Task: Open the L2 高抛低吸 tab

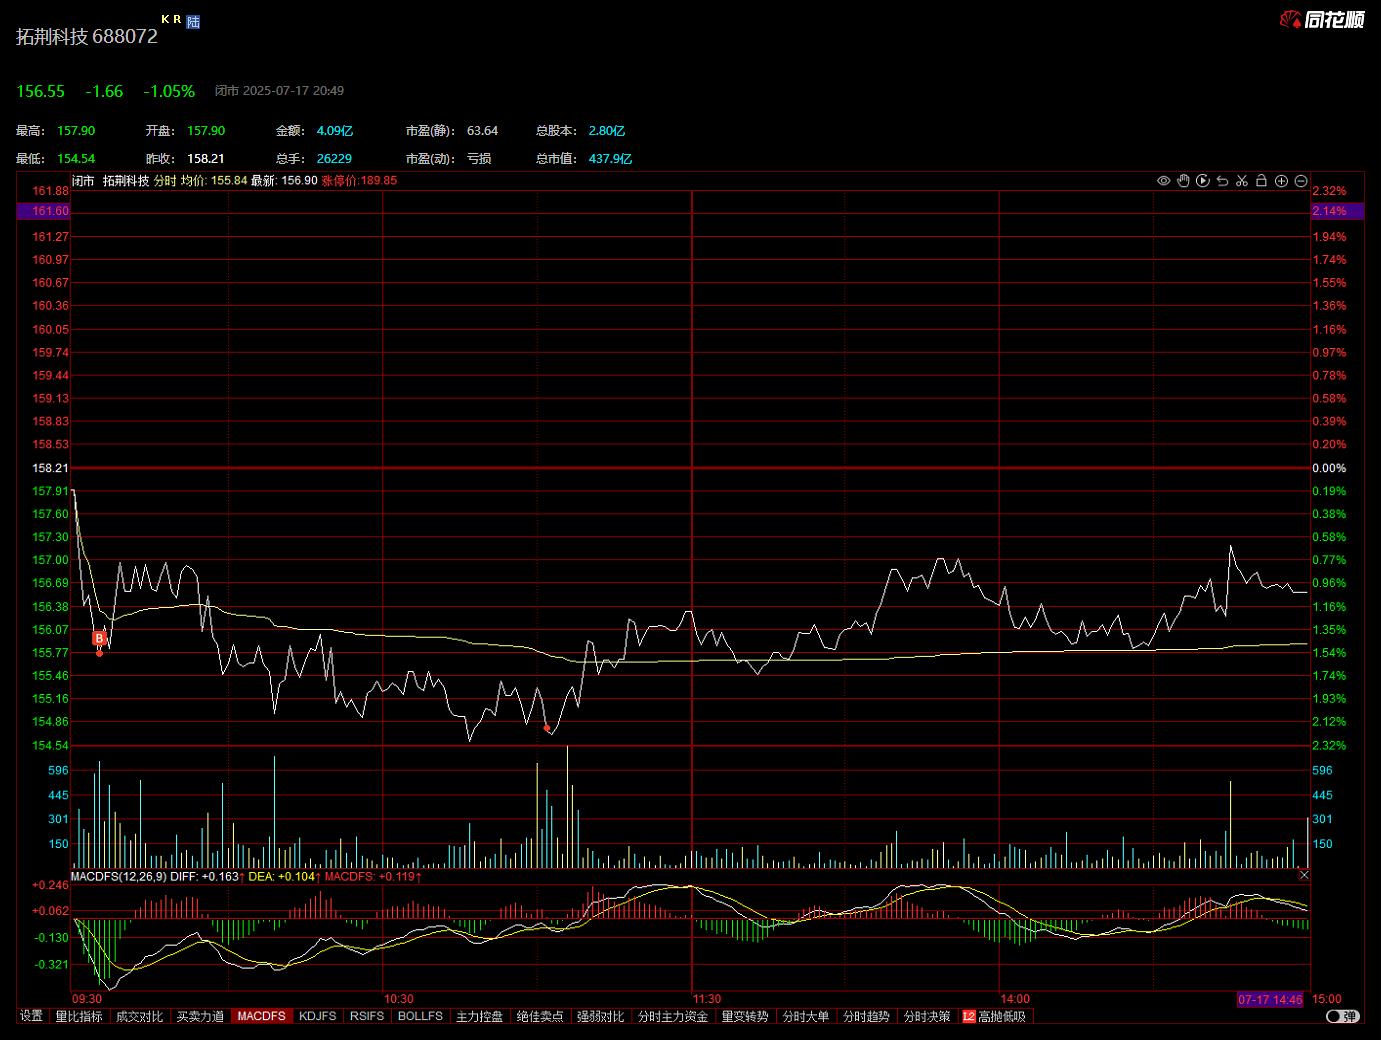Action: (x=994, y=1016)
